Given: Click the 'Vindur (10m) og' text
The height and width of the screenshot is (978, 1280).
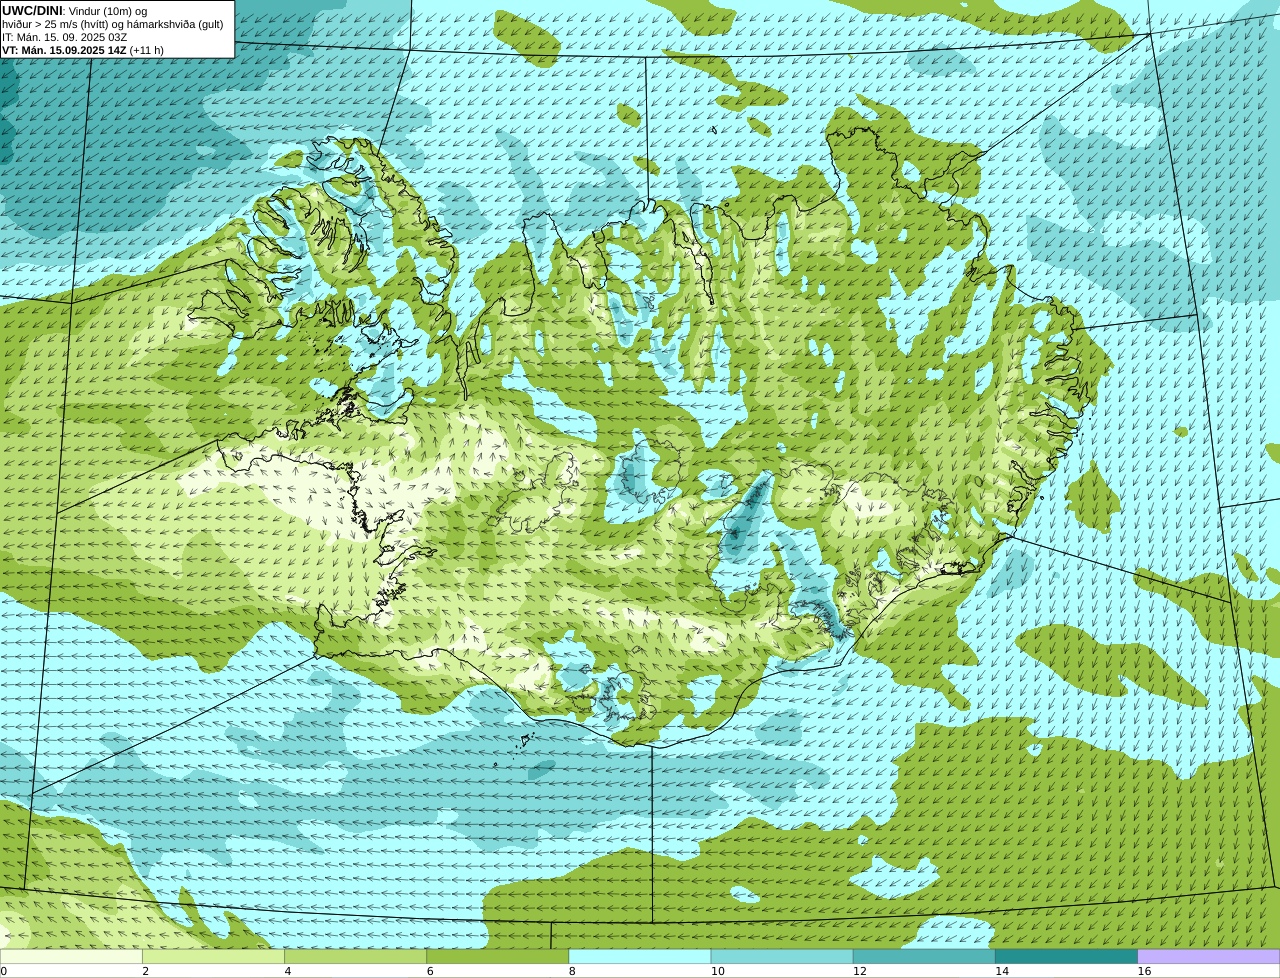Looking at the screenshot, I should [x=108, y=11].
